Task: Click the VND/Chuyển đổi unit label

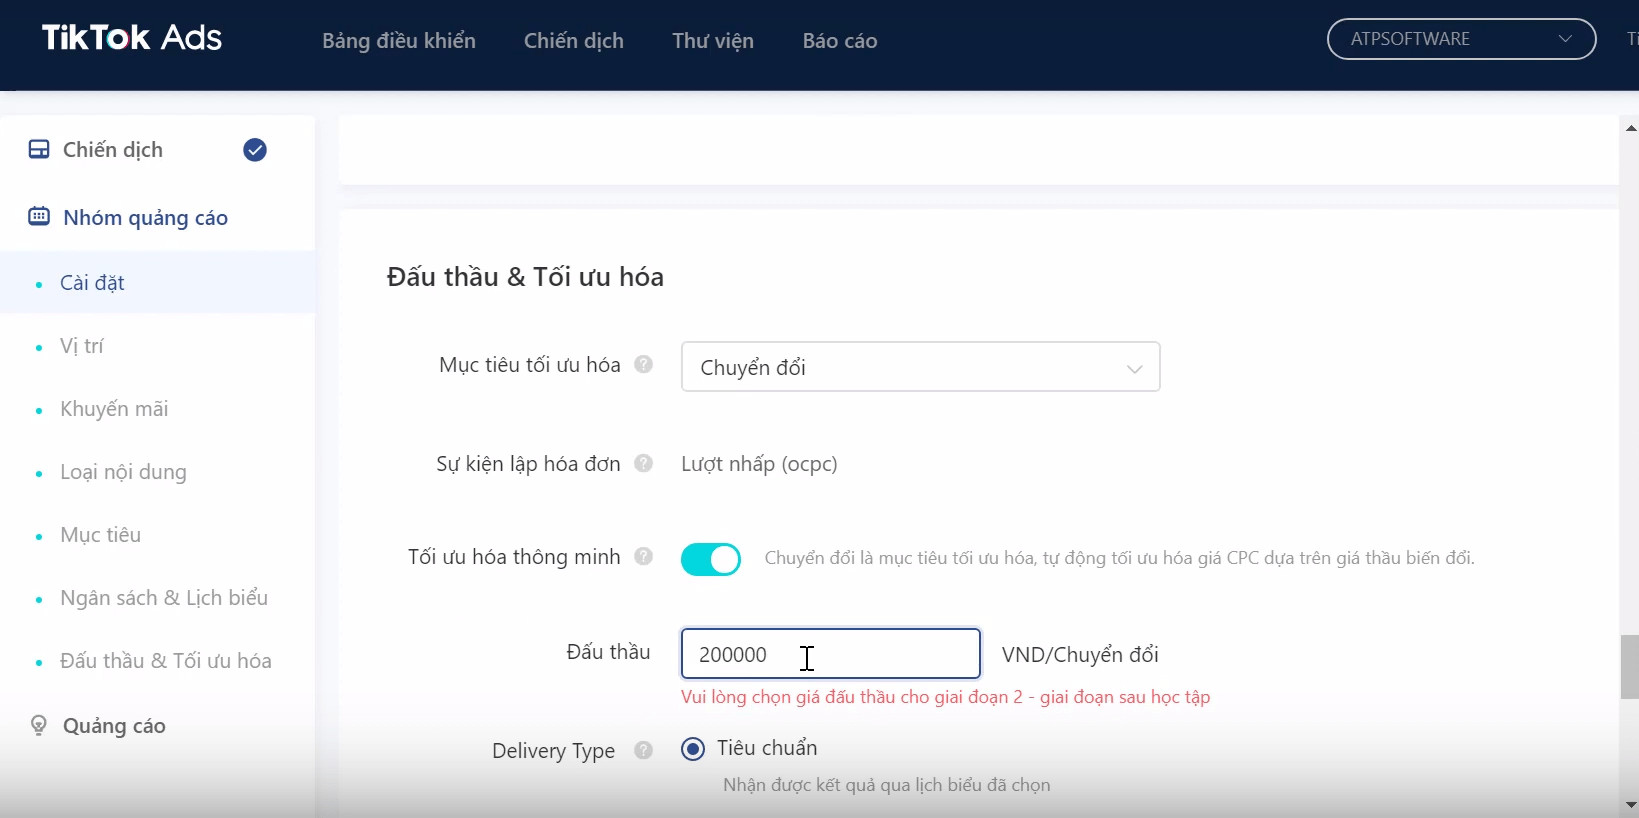Action: [1080, 655]
